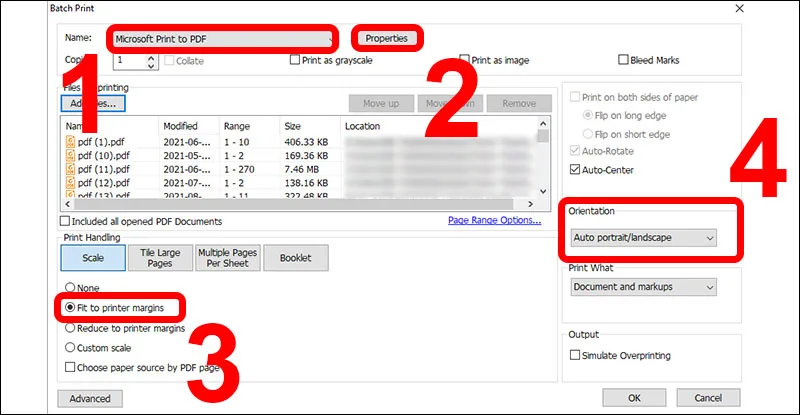
Task: Open the Print What dropdown
Action: (x=643, y=287)
